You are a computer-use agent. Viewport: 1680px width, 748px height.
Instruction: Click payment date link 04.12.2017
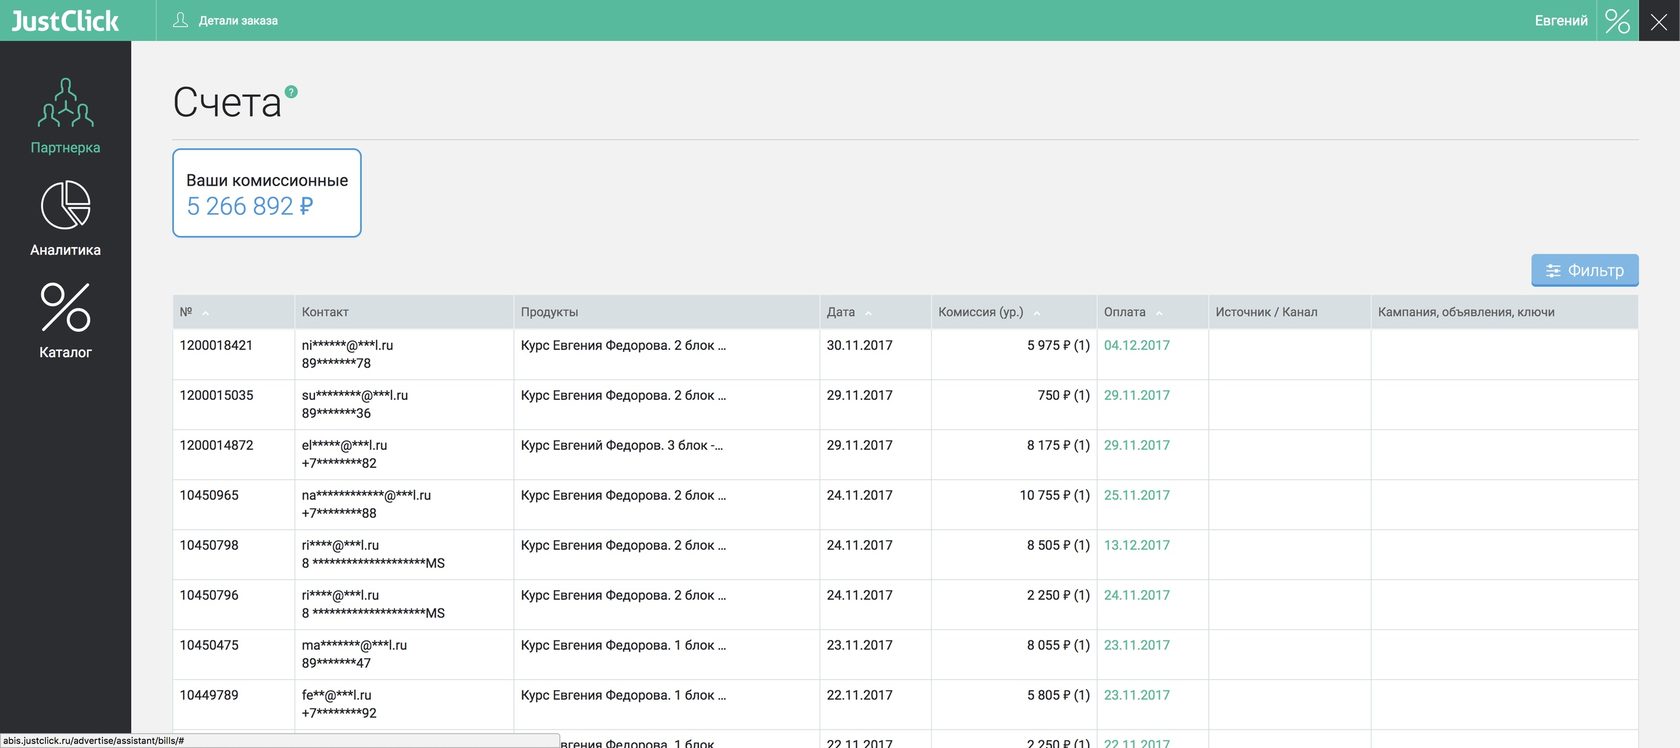point(1136,345)
